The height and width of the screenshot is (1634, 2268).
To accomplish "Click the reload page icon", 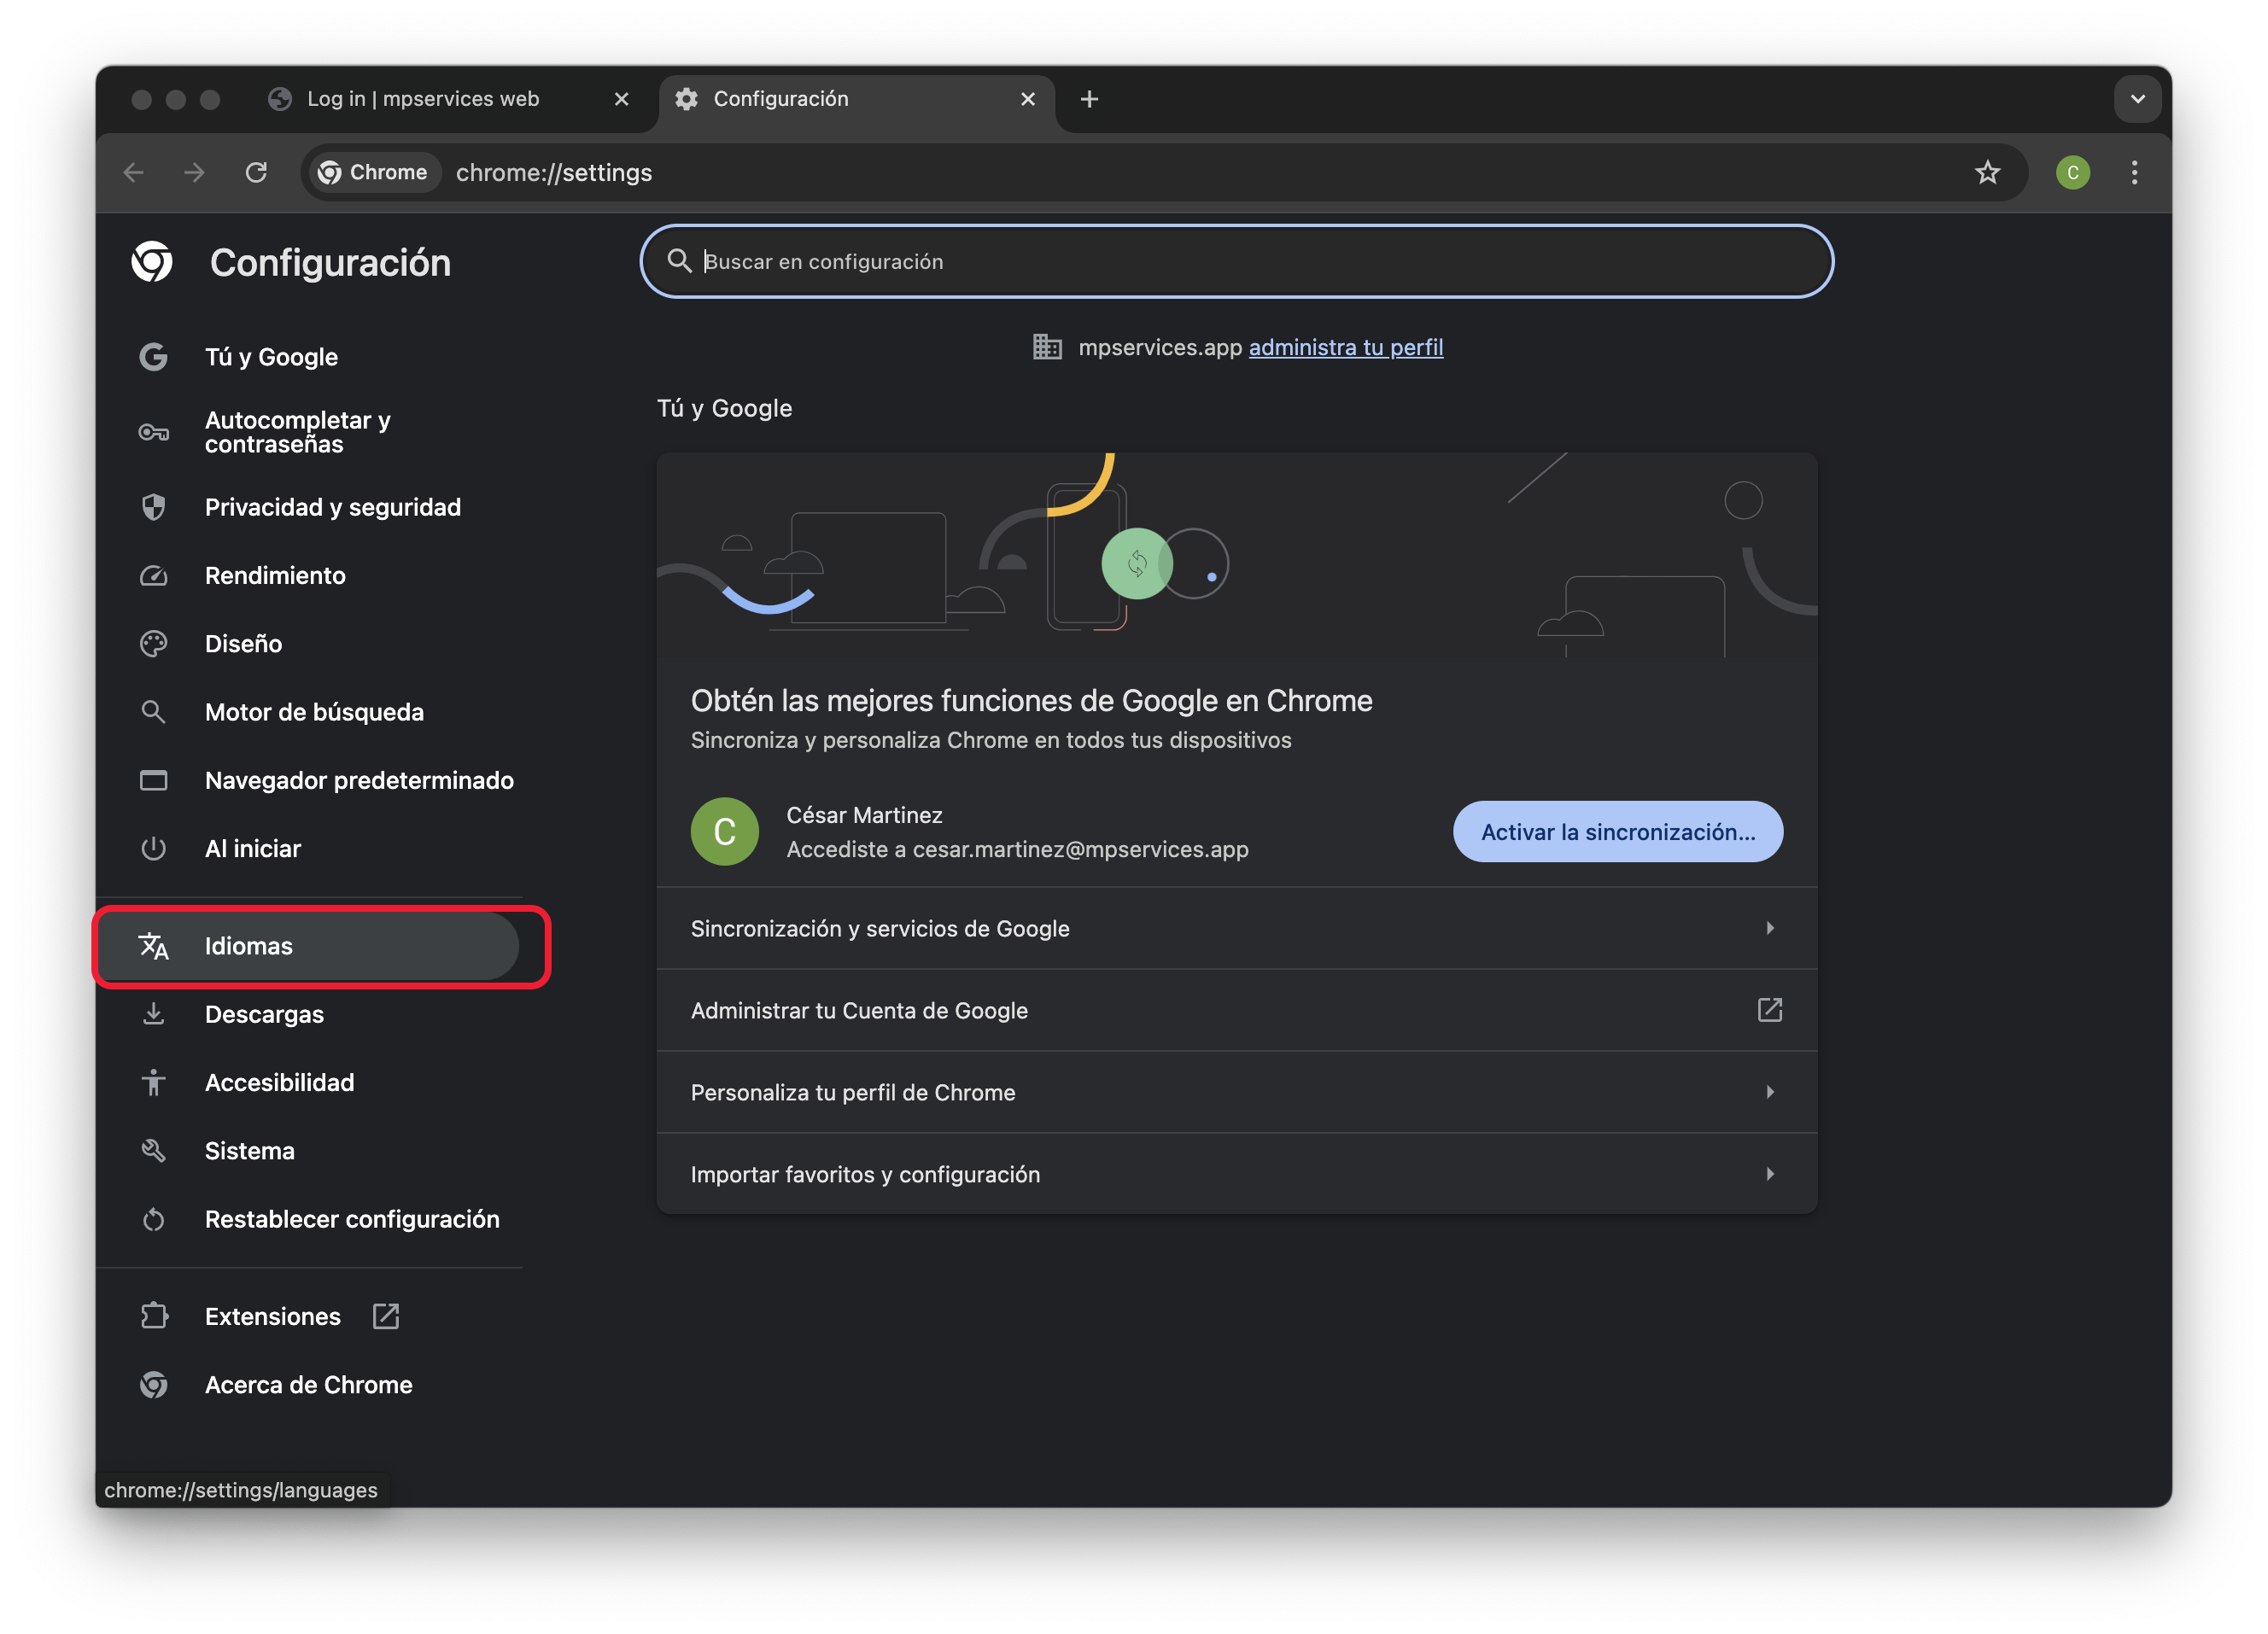I will click(256, 173).
